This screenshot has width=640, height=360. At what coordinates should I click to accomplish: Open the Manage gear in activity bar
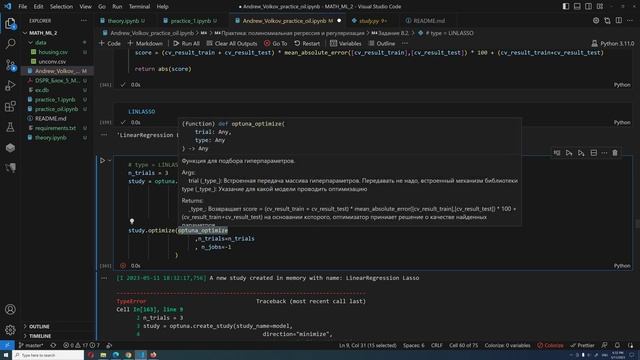10,329
